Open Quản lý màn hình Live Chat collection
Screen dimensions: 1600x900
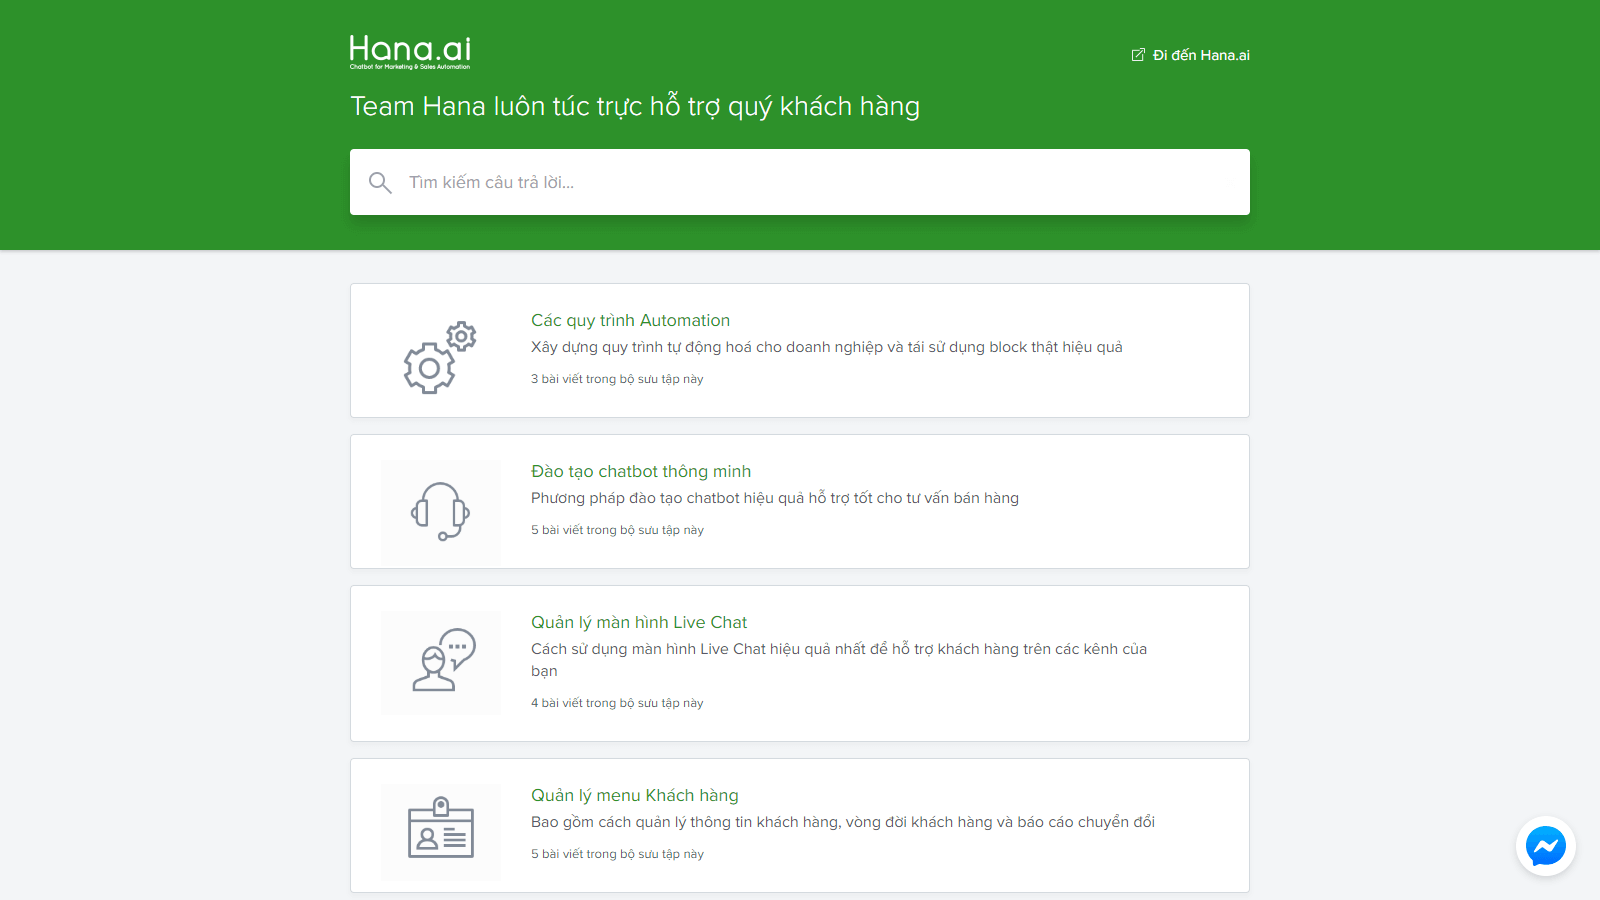pyautogui.click(x=639, y=622)
